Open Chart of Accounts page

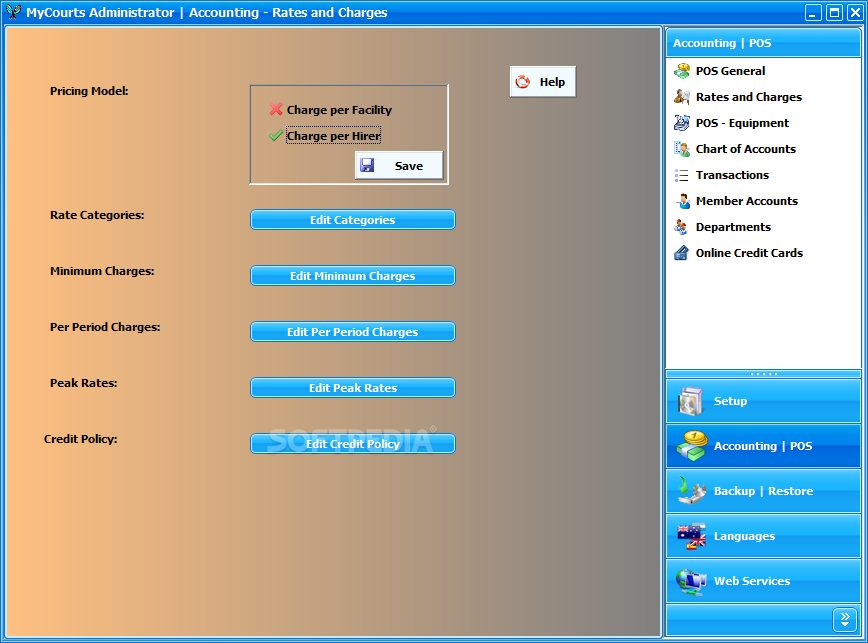click(746, 149)
